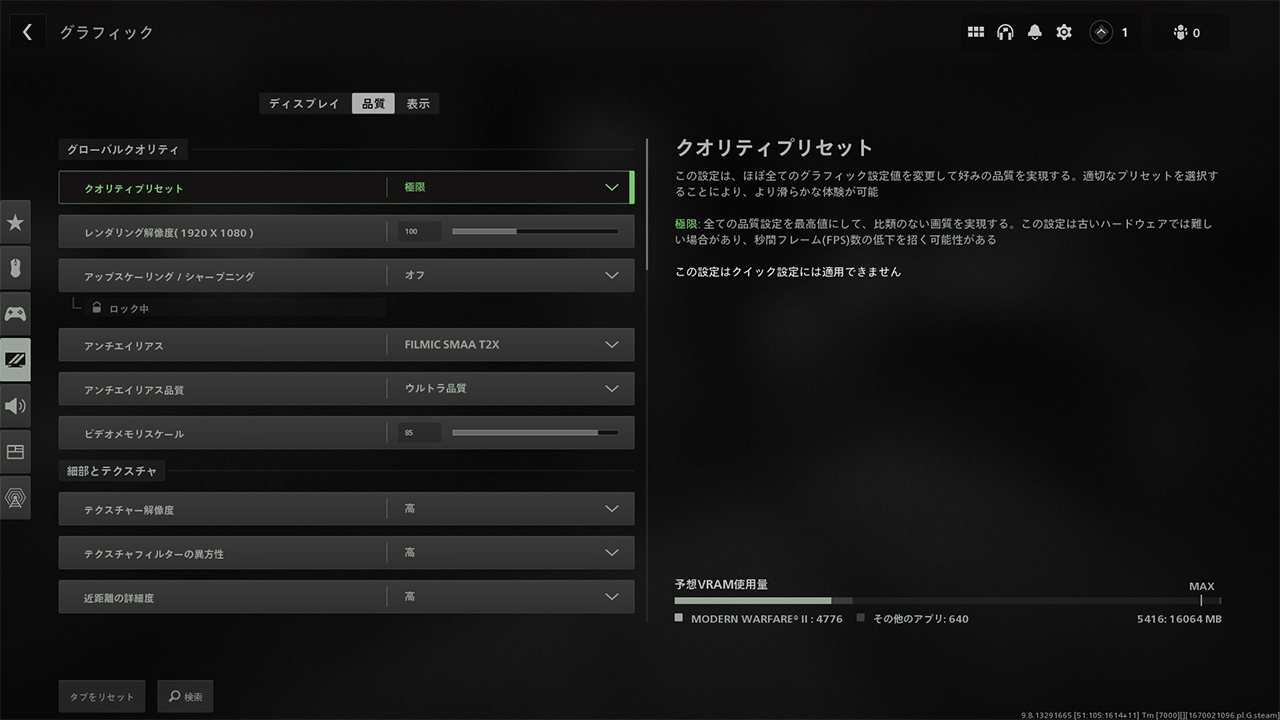Open the favorites star settings tab
This screenshot has height=720, width=1280.
(15, 222)
